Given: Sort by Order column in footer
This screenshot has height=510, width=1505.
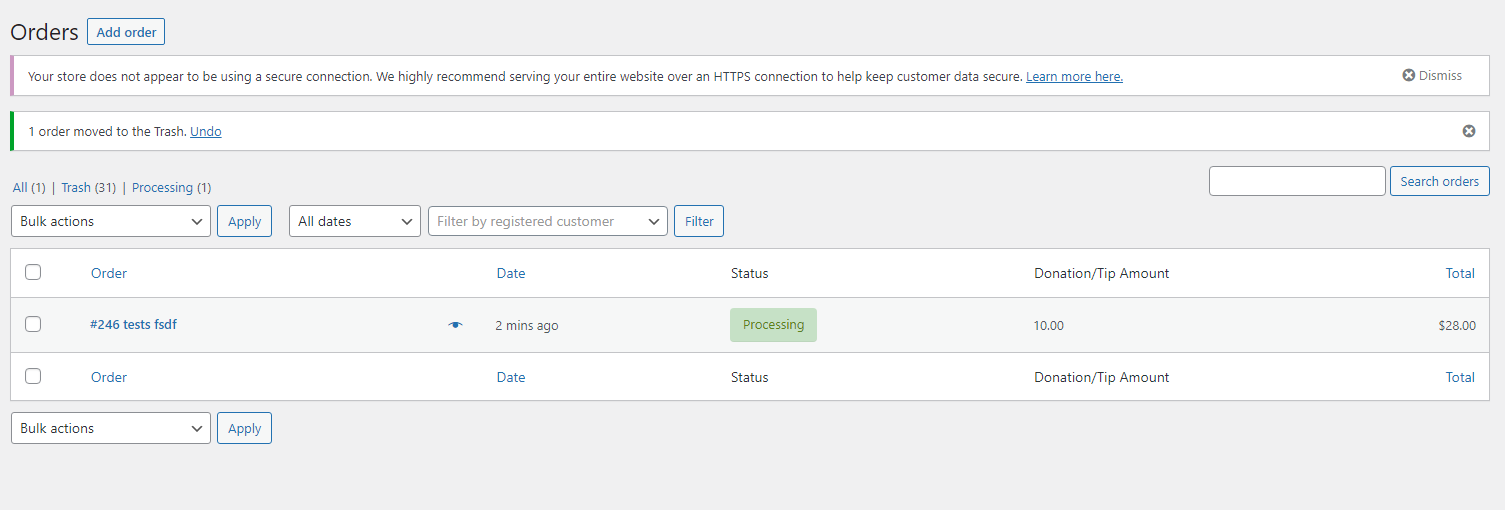Looking at the screenshot, I should tap(109, 377).
